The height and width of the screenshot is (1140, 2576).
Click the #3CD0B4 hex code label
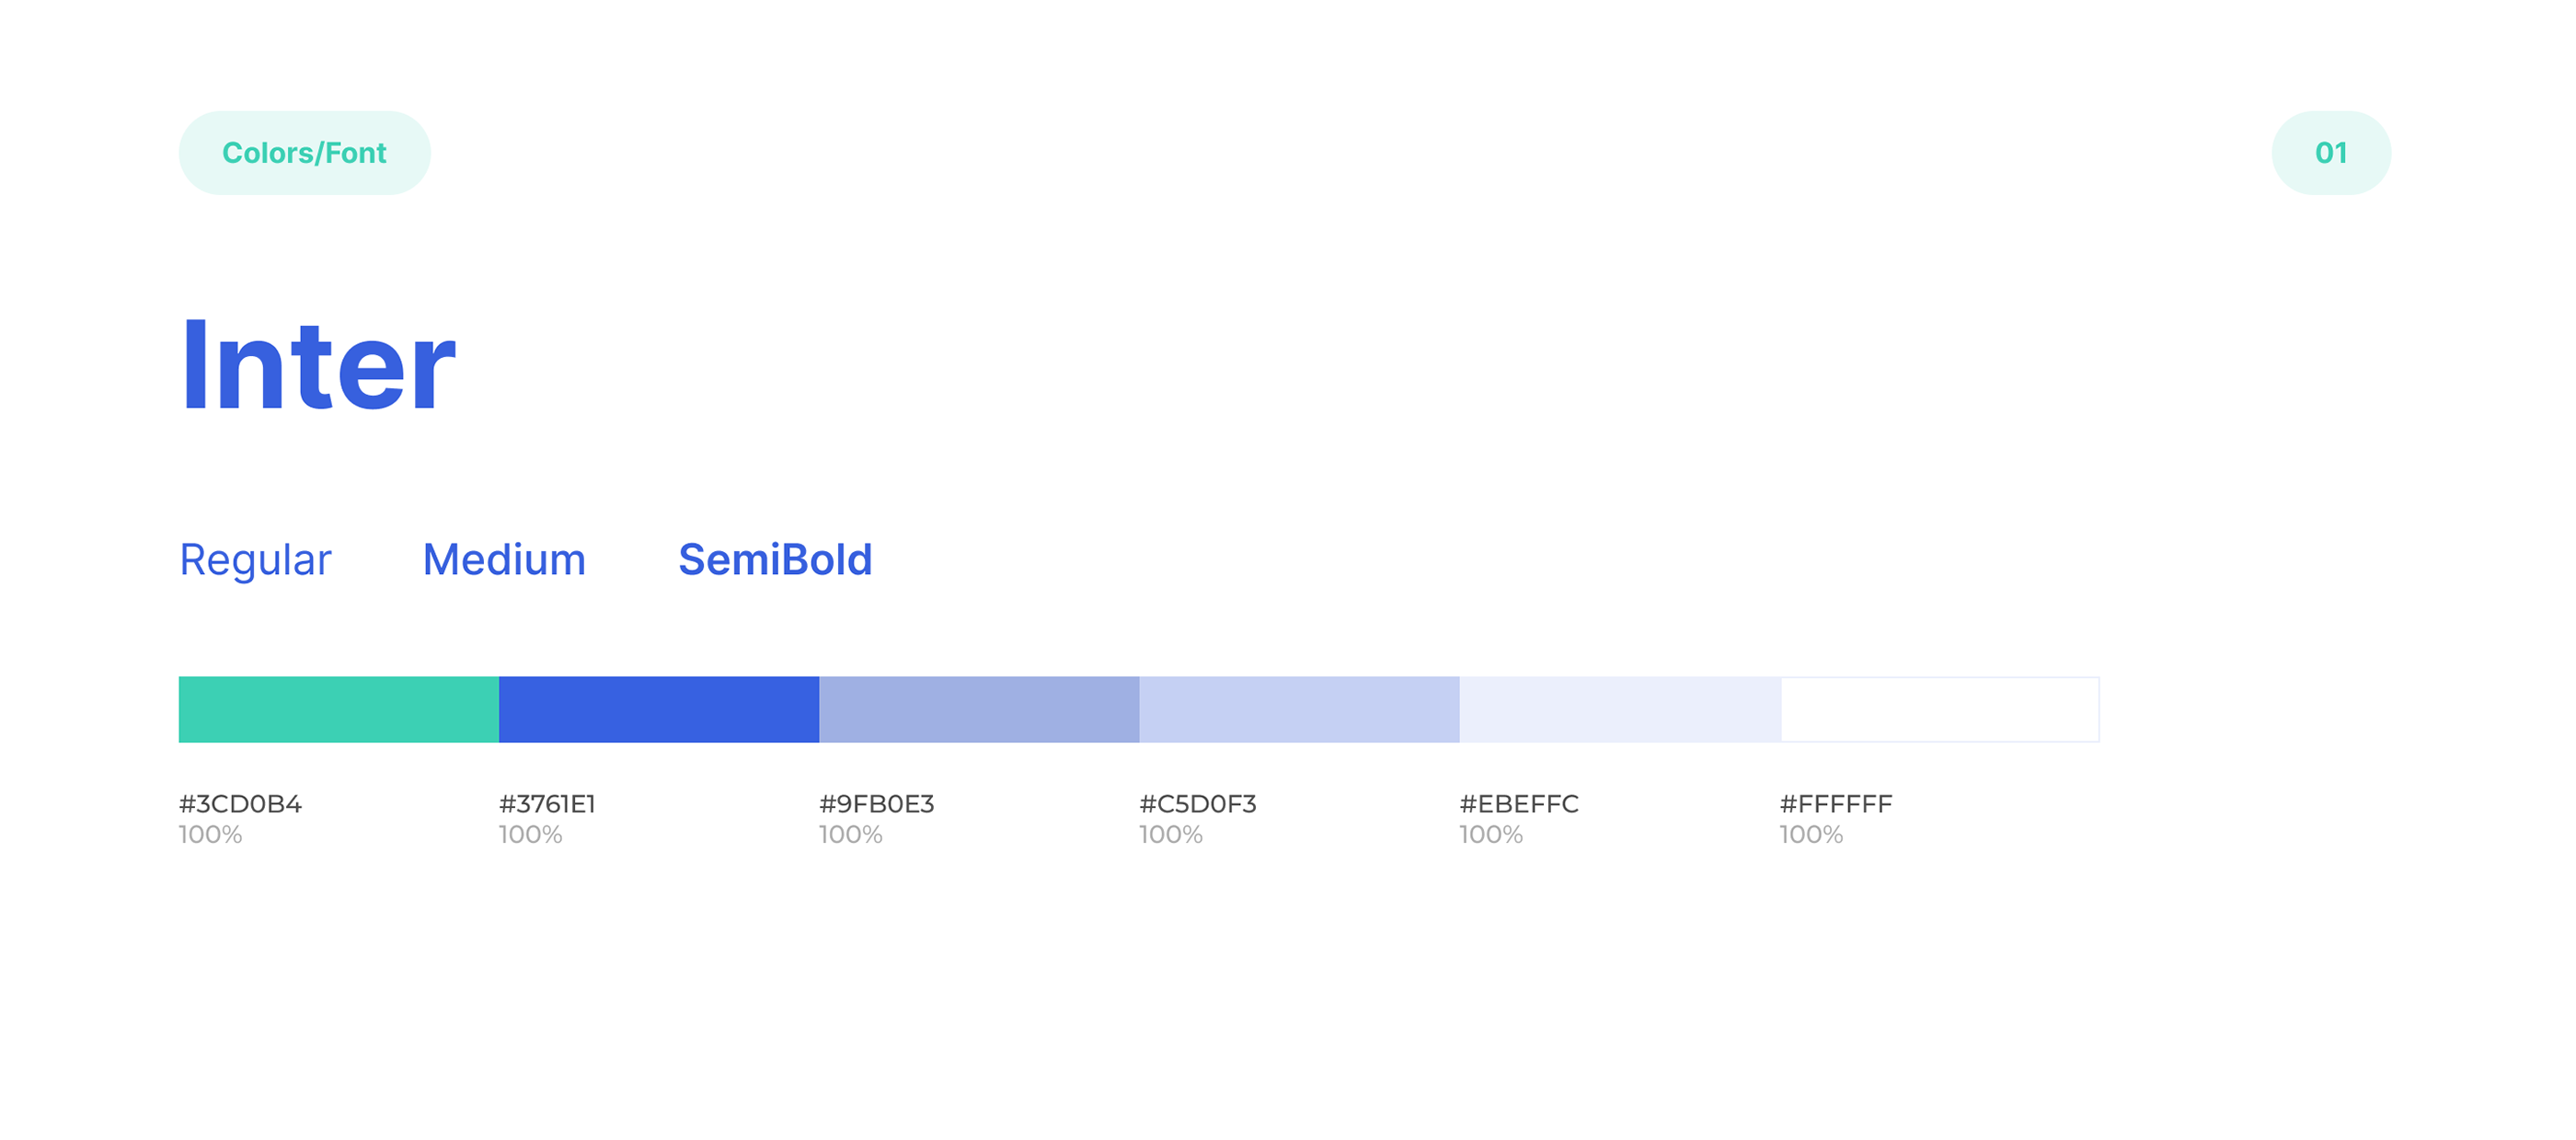[x=240, y=804]
